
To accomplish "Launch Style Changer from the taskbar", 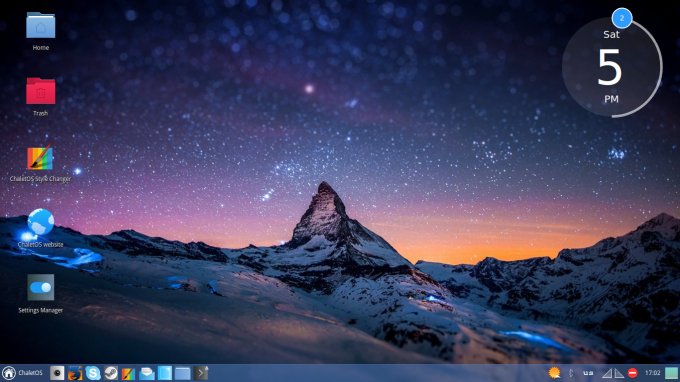I will 128,373.
